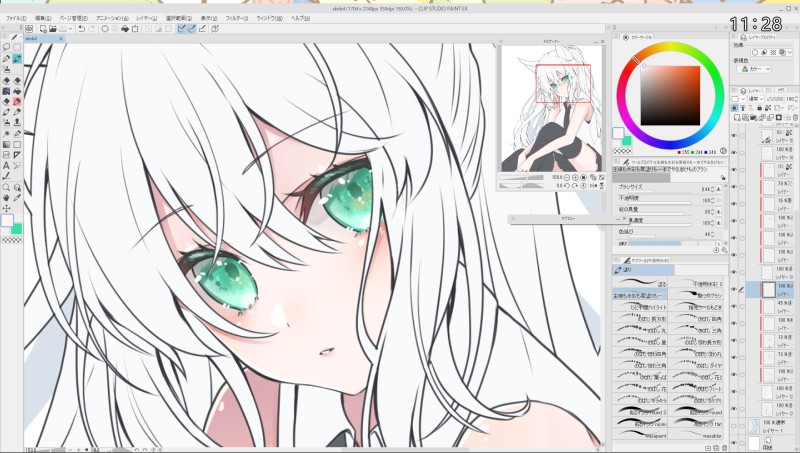Click Zoom in in Navigator panel

tap(575, 177)
